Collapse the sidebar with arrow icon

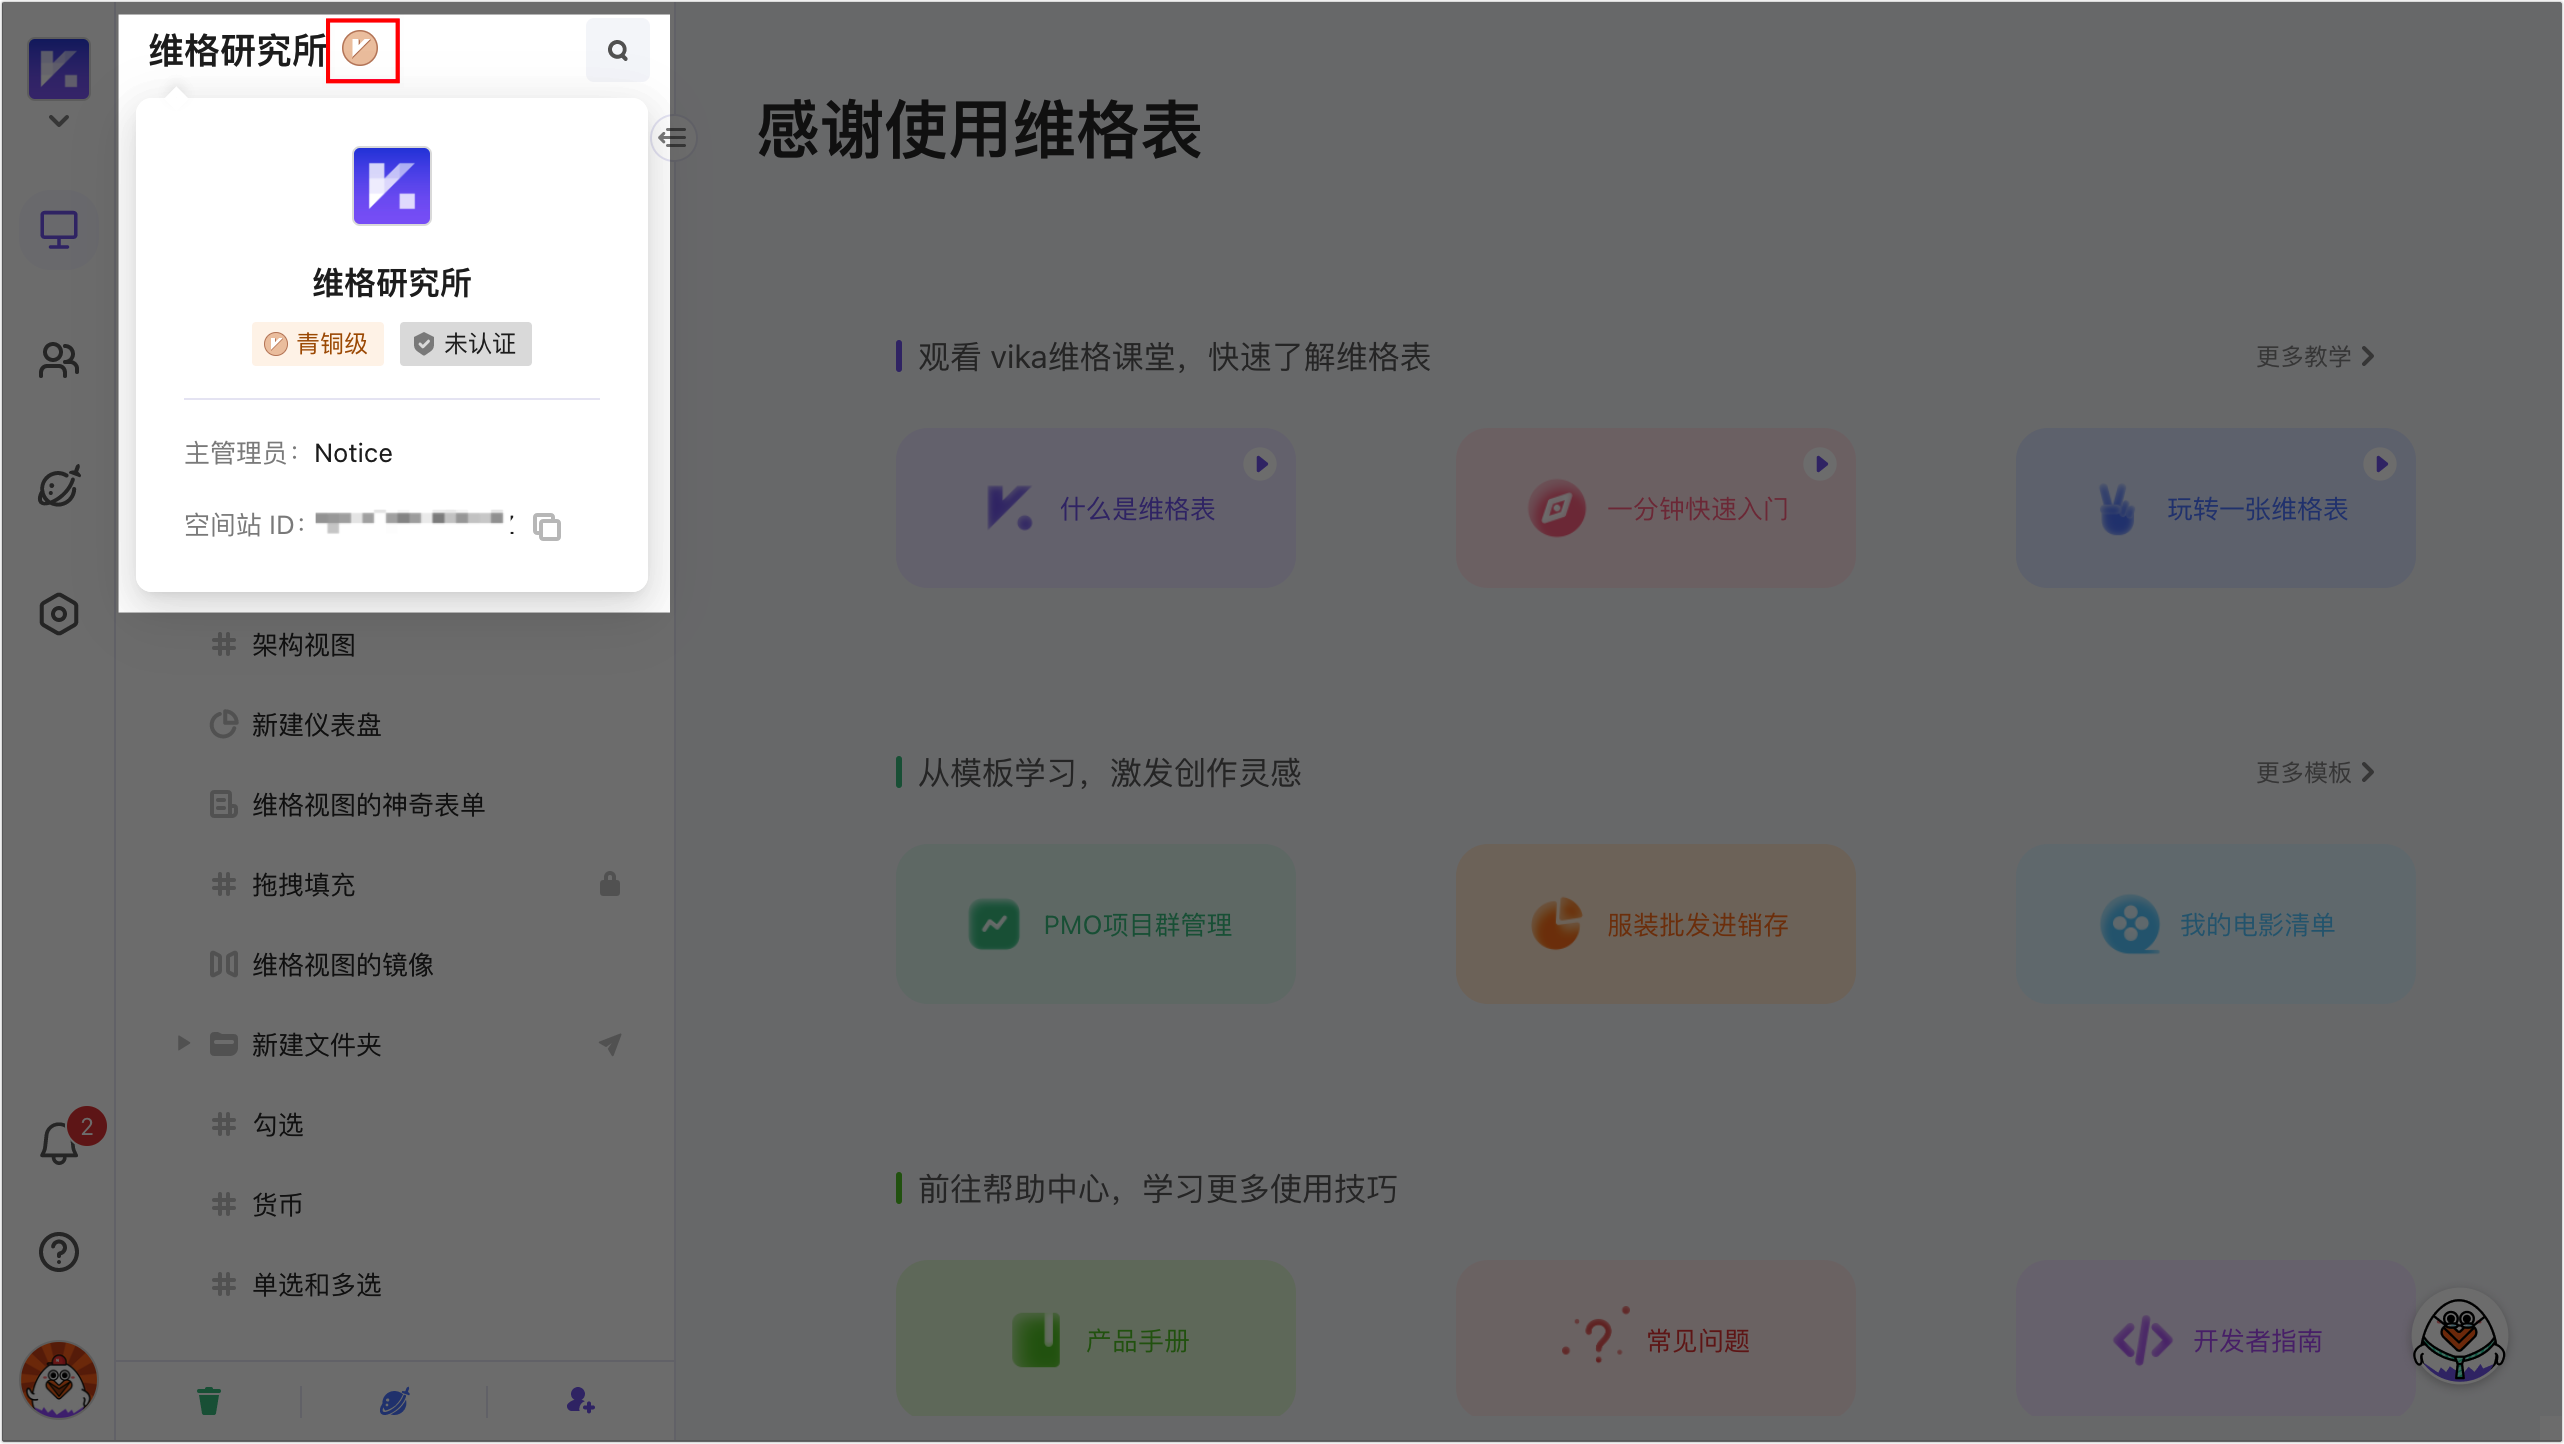673,137
